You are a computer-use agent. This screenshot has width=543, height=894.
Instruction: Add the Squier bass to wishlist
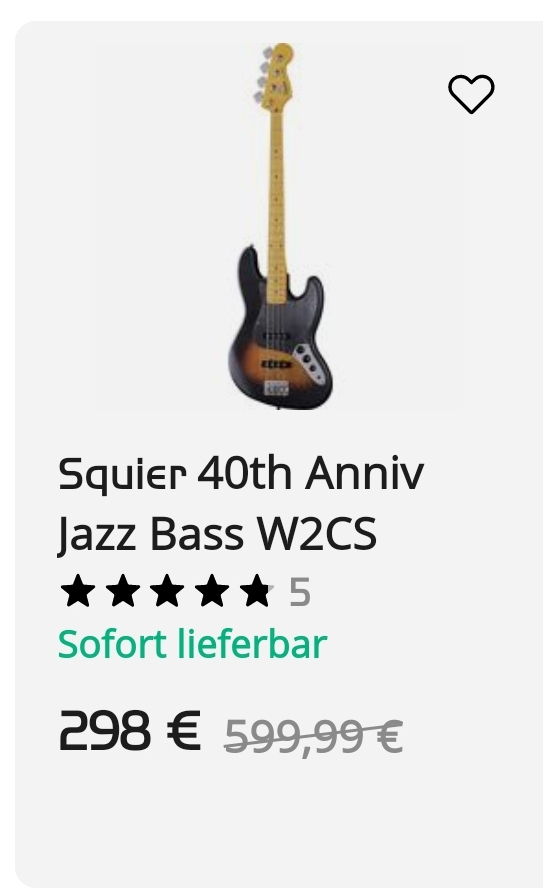[x=471, y=94]
